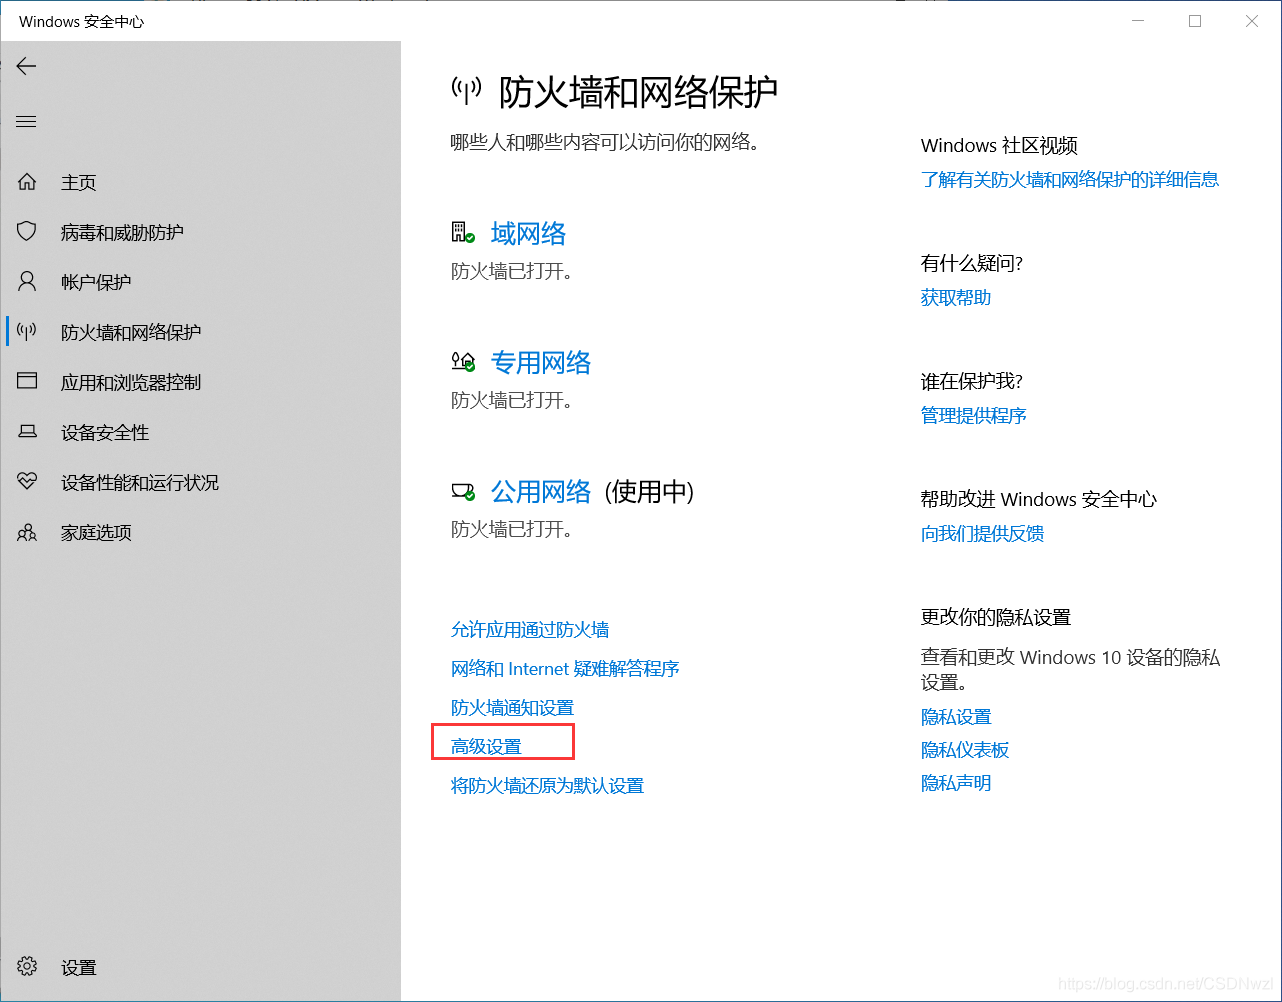Screen dimensions: 1282x1002
Task: Click the Windows 社区视频 heading
Action: point(999,146)
